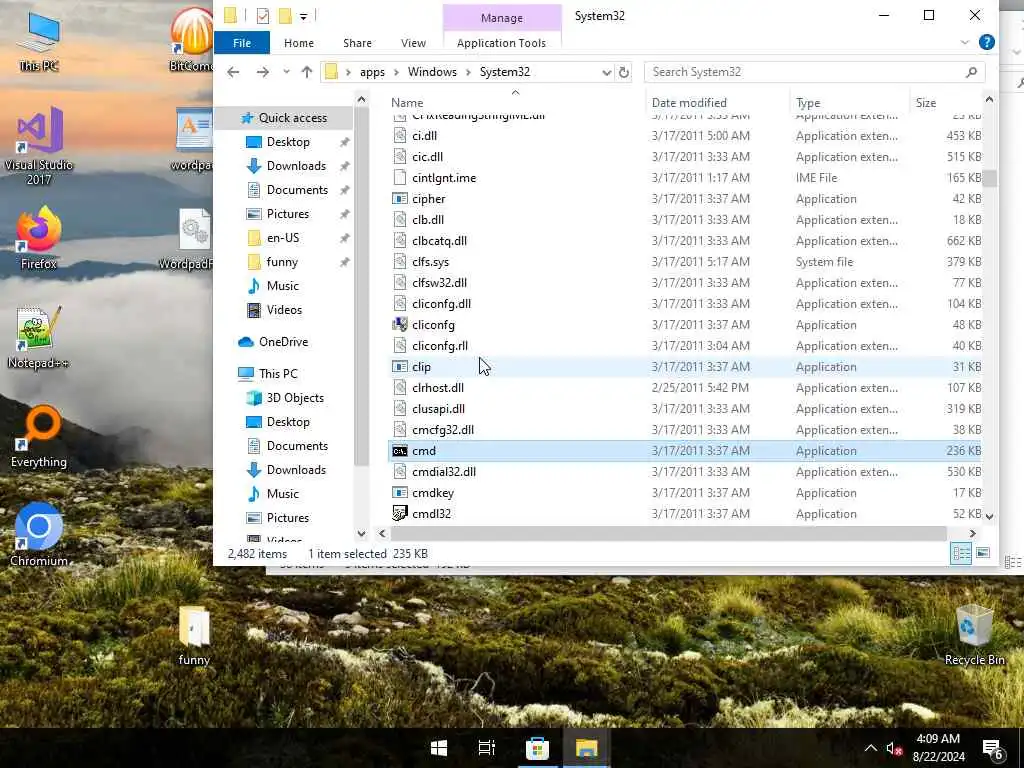
Task: Open address bar history dropdown
Action: pyautogui.click(x=607, y=72)
